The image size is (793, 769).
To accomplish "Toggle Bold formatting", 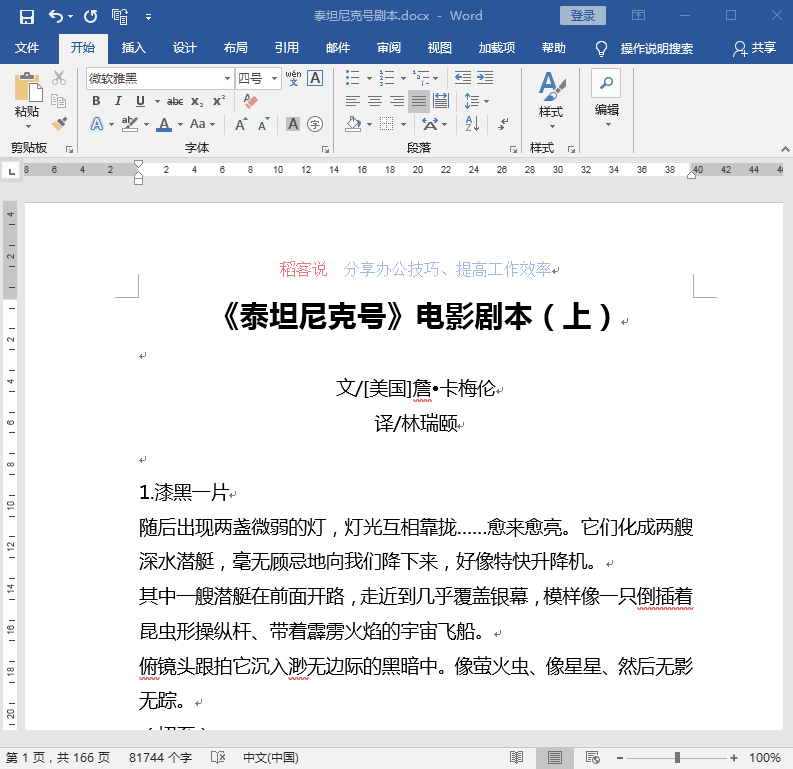I will point(96,101).
